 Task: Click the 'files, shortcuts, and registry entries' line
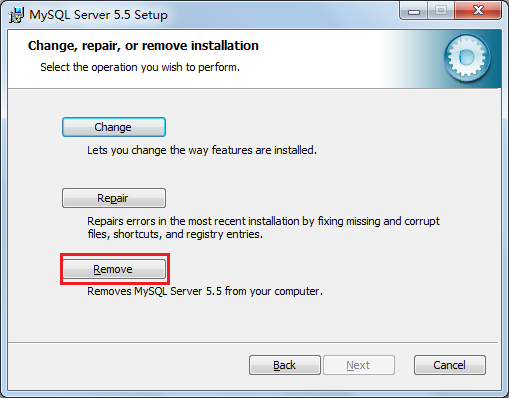[x=175, y=234]
